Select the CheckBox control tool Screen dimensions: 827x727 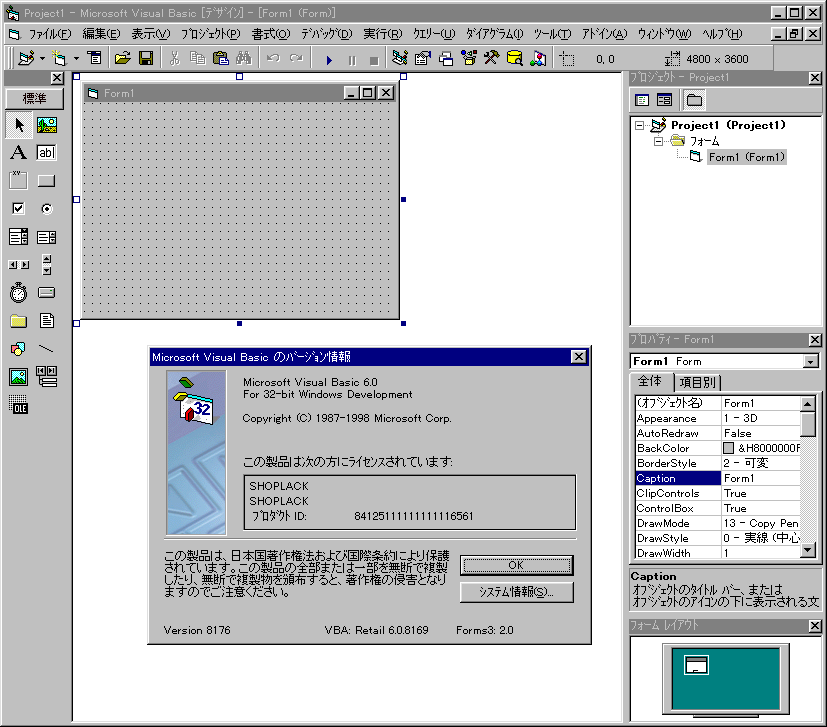coord(18,209)
